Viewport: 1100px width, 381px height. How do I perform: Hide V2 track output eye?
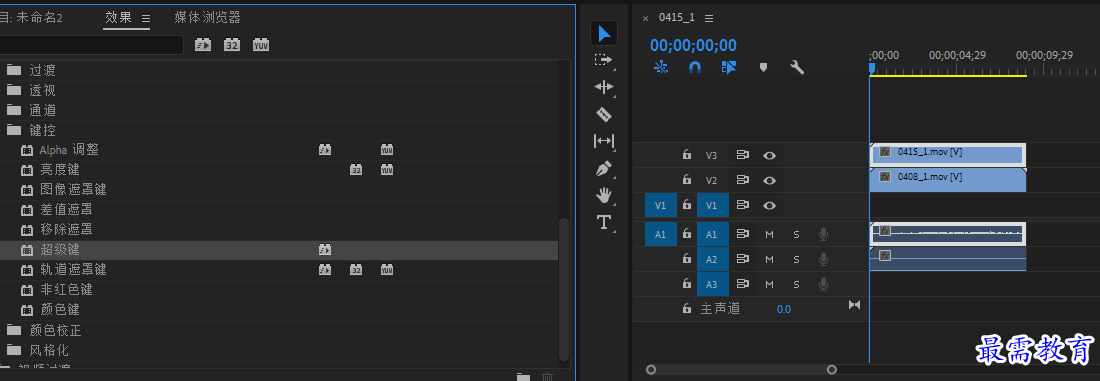(x=770, y=180)
